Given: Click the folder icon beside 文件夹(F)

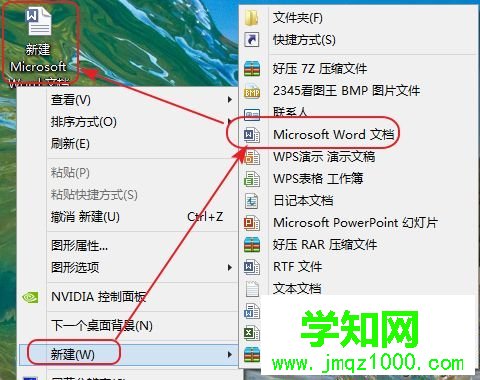Looking at the screenshot, I should [252, 18].
